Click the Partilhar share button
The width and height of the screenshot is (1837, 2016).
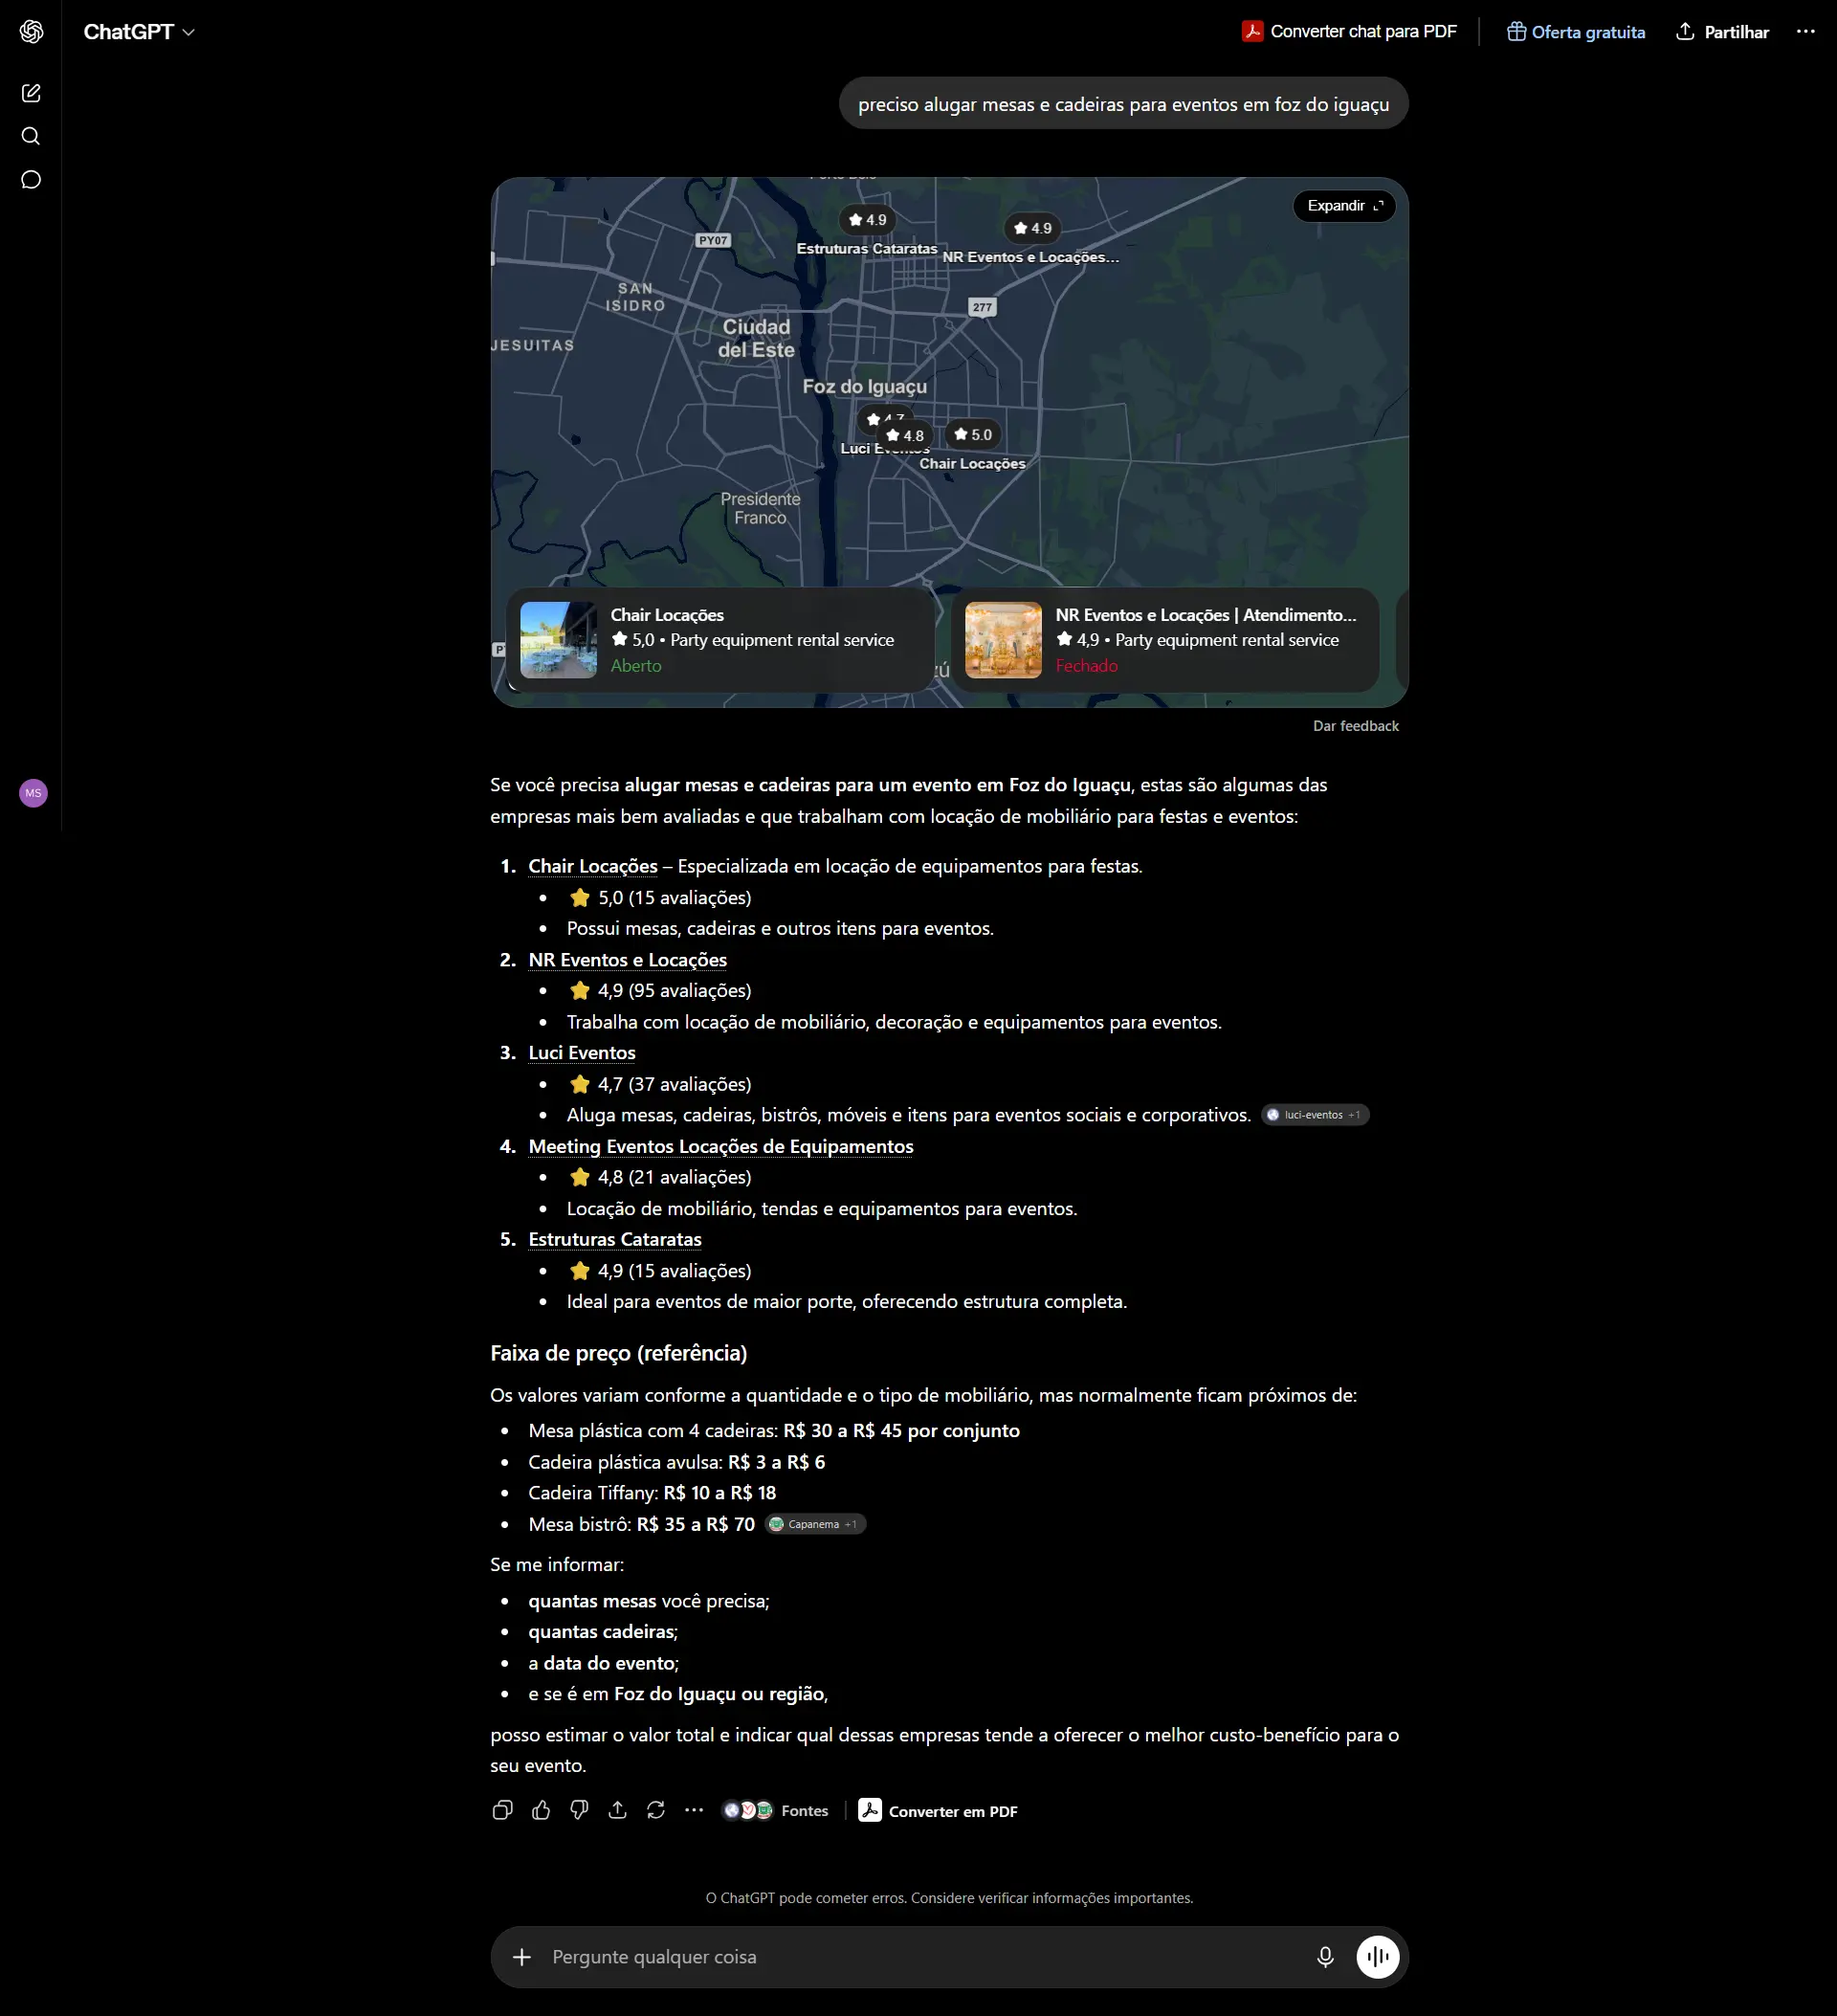[x=1722, y=32]
